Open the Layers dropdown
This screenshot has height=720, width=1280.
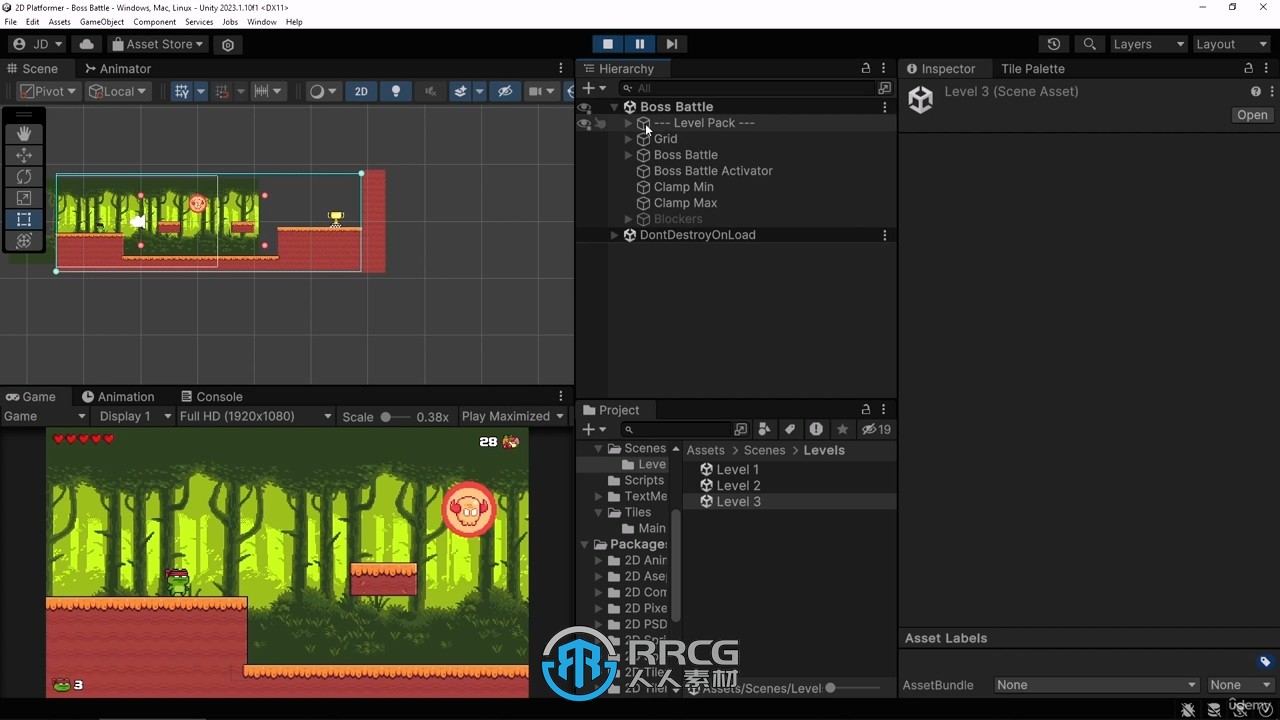tap(1148, 44)
